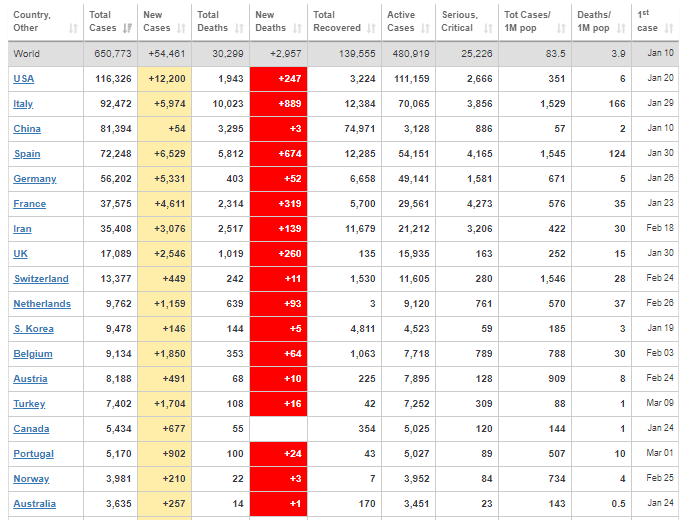Sort by Total Recovered sort icon
683x520 pixels.
click(371, 29)
